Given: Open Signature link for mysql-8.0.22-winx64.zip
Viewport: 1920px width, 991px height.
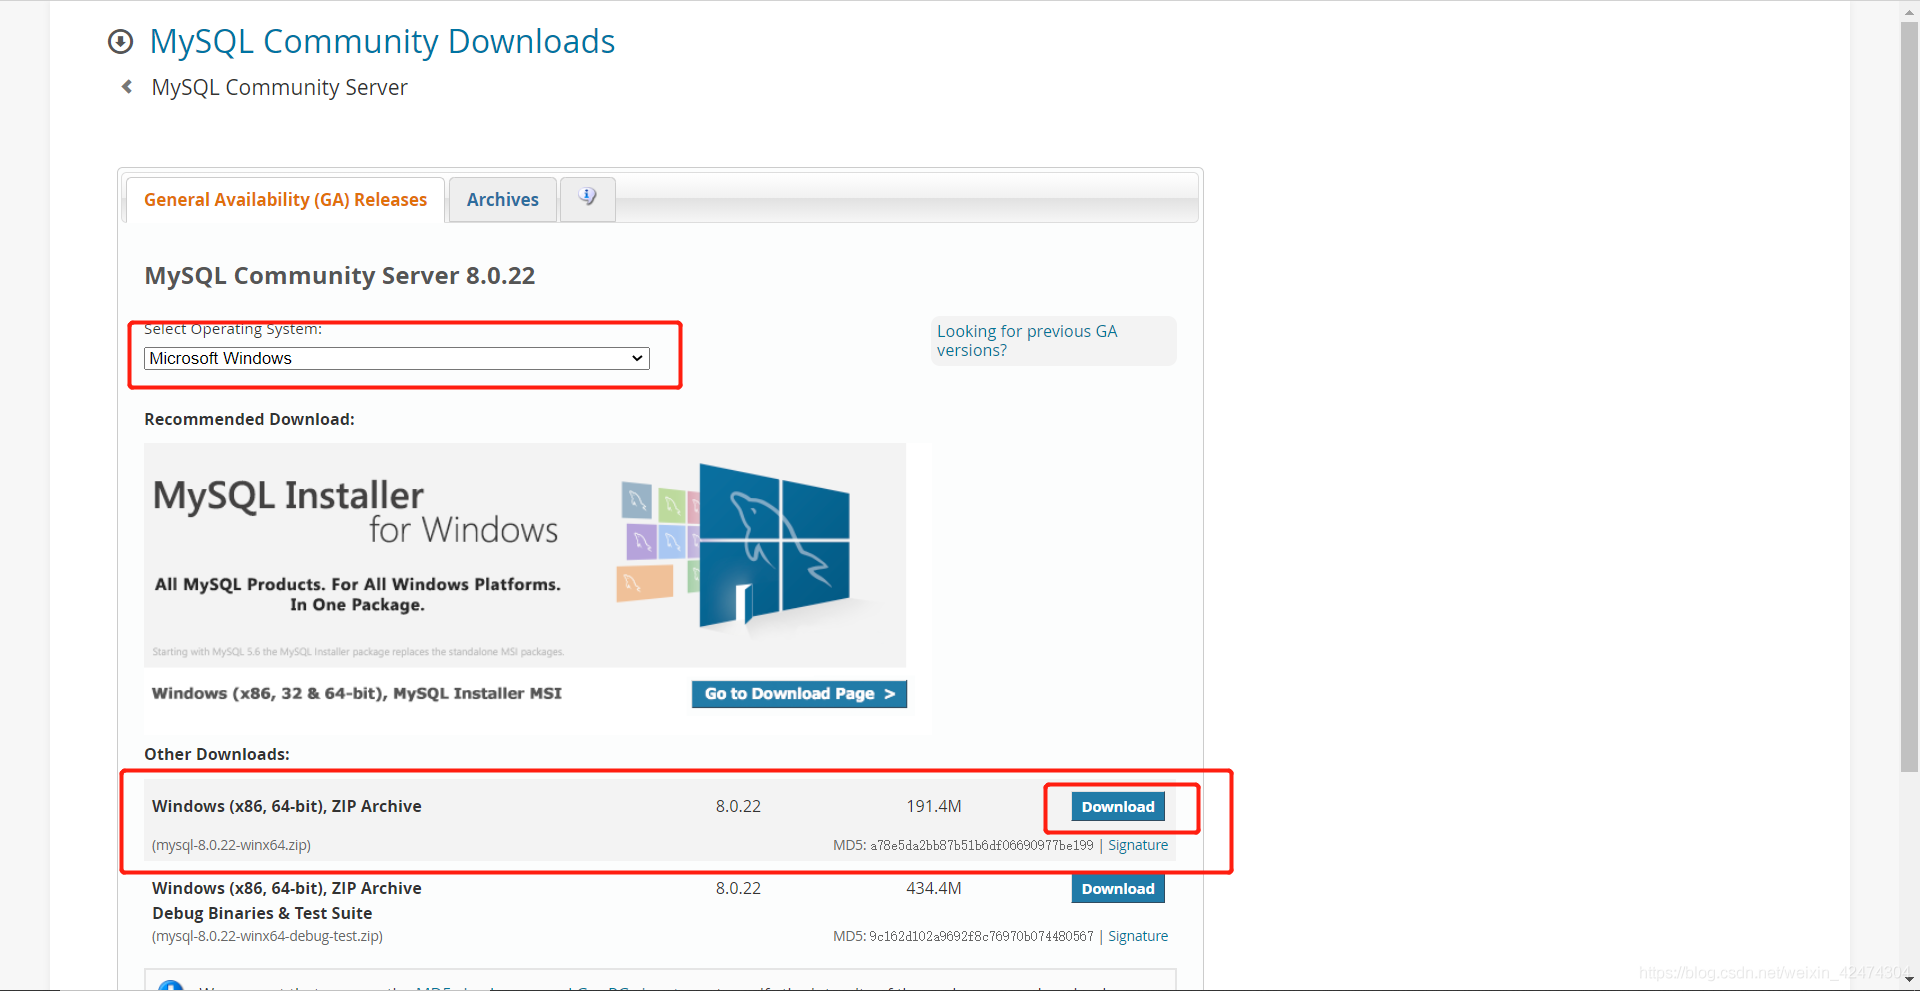Looking at the screenshot, I should coord(1137,845).
